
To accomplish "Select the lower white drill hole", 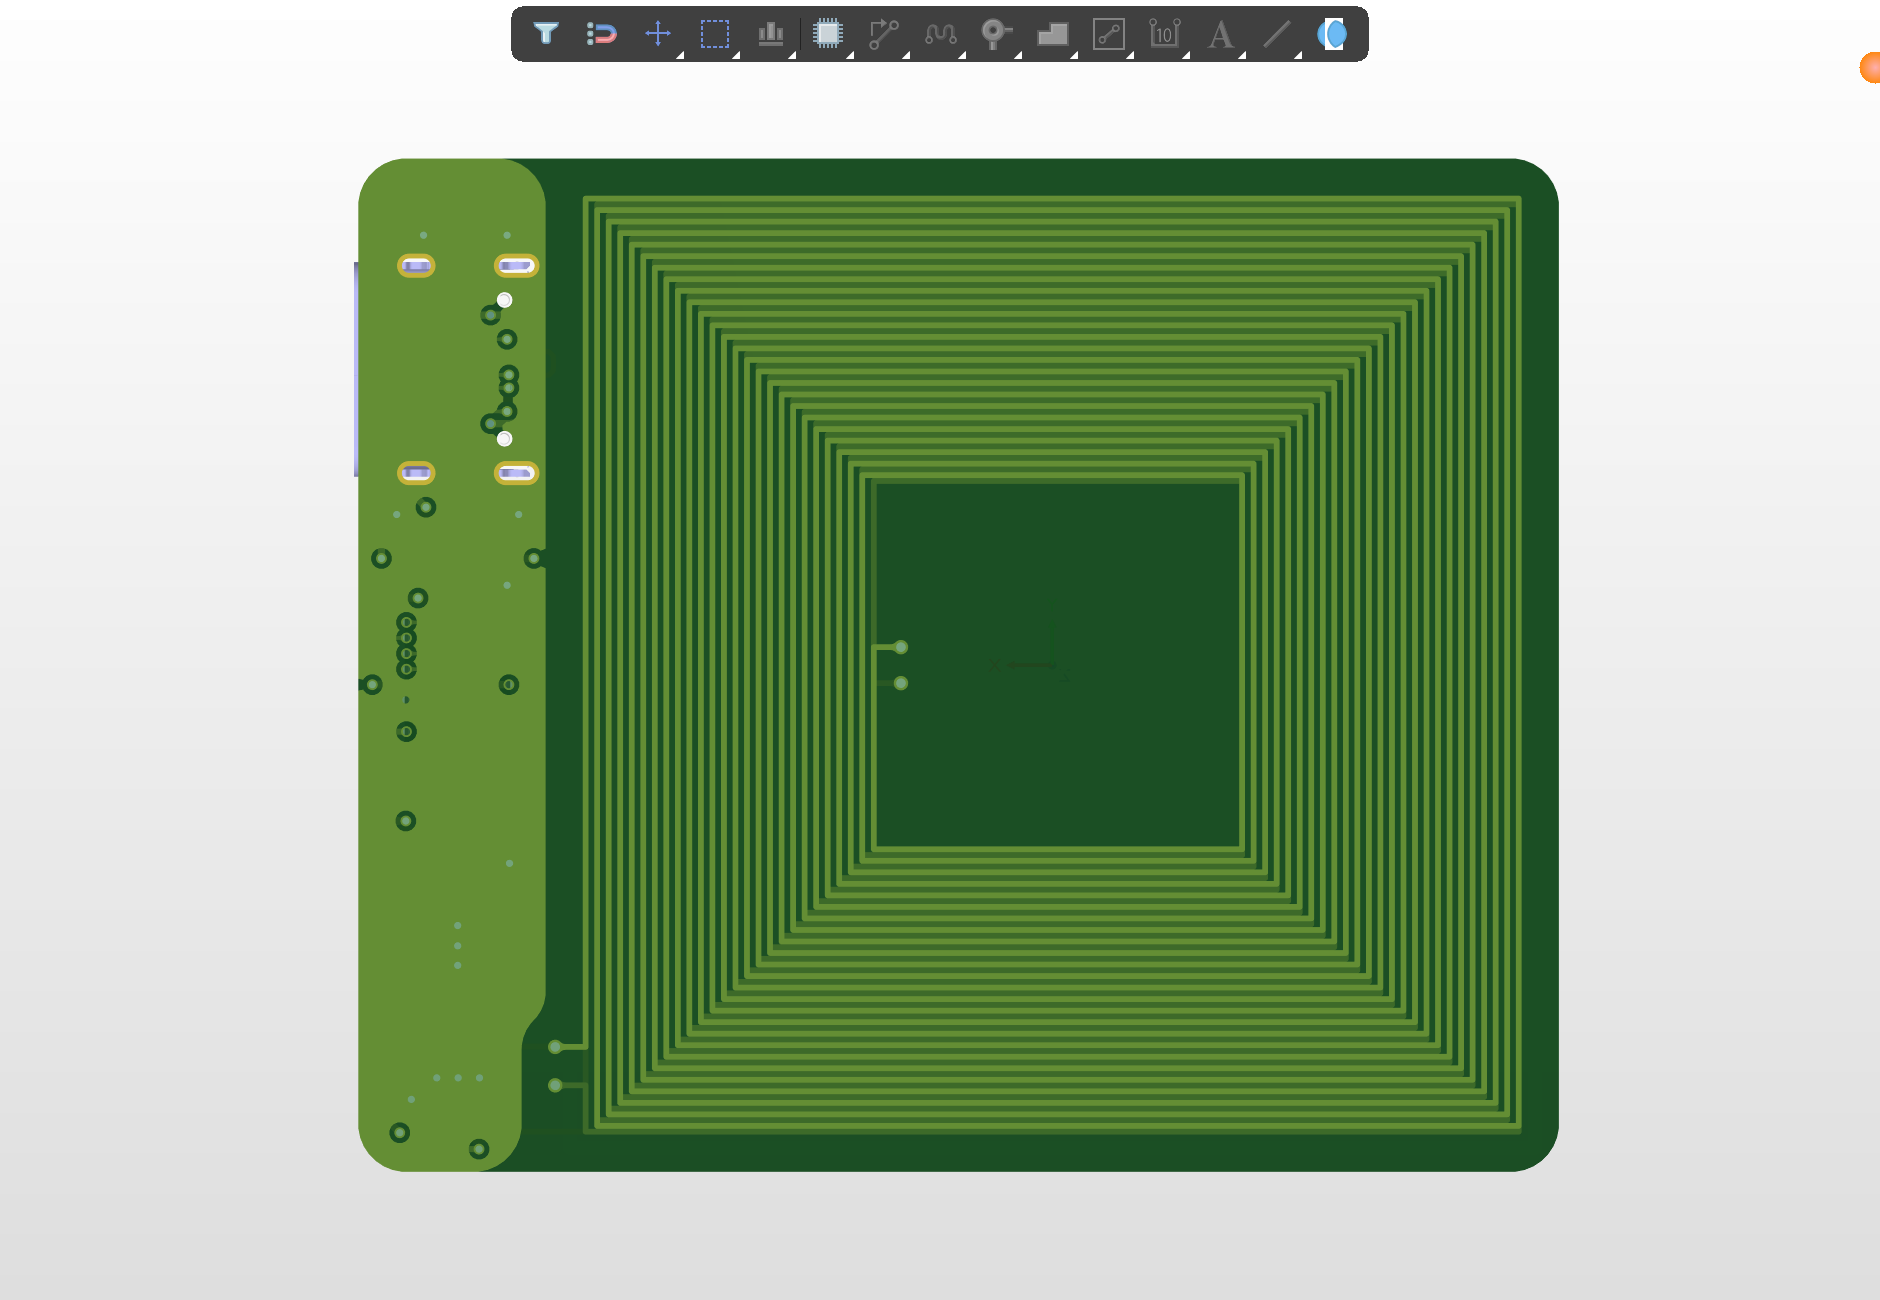I will (x=505, y=439).
